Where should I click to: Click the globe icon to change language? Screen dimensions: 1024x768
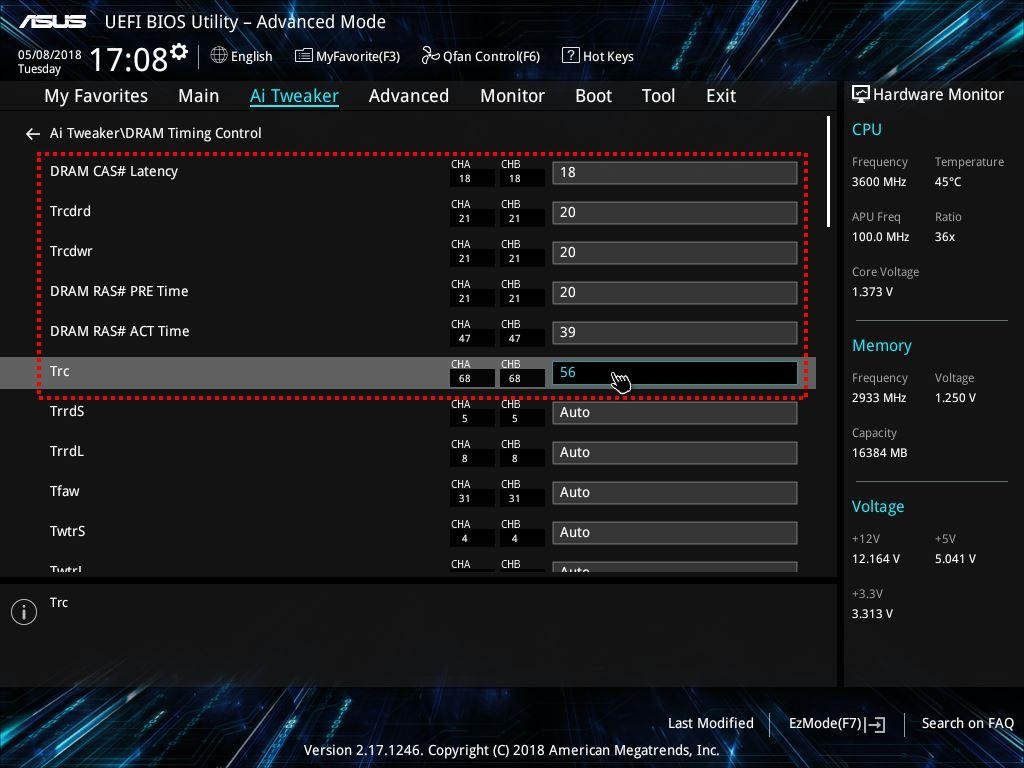click(x=221, y=56)
